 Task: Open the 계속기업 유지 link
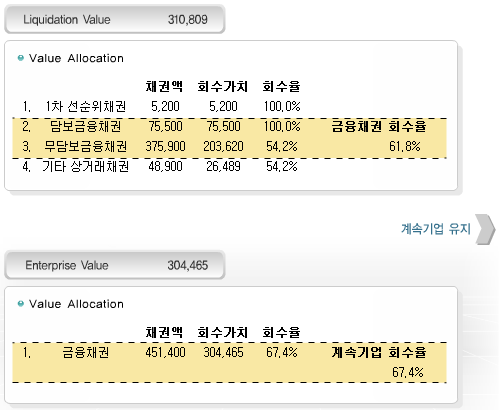pyautogui.click(x=436, y=229)
